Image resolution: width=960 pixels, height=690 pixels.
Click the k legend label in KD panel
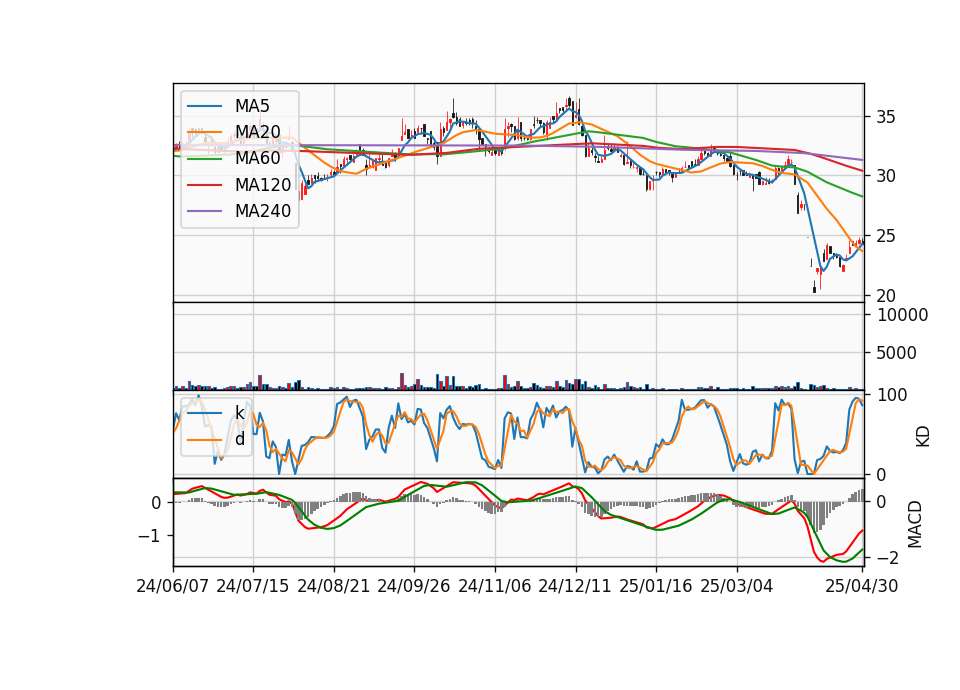tap(239, 413)
